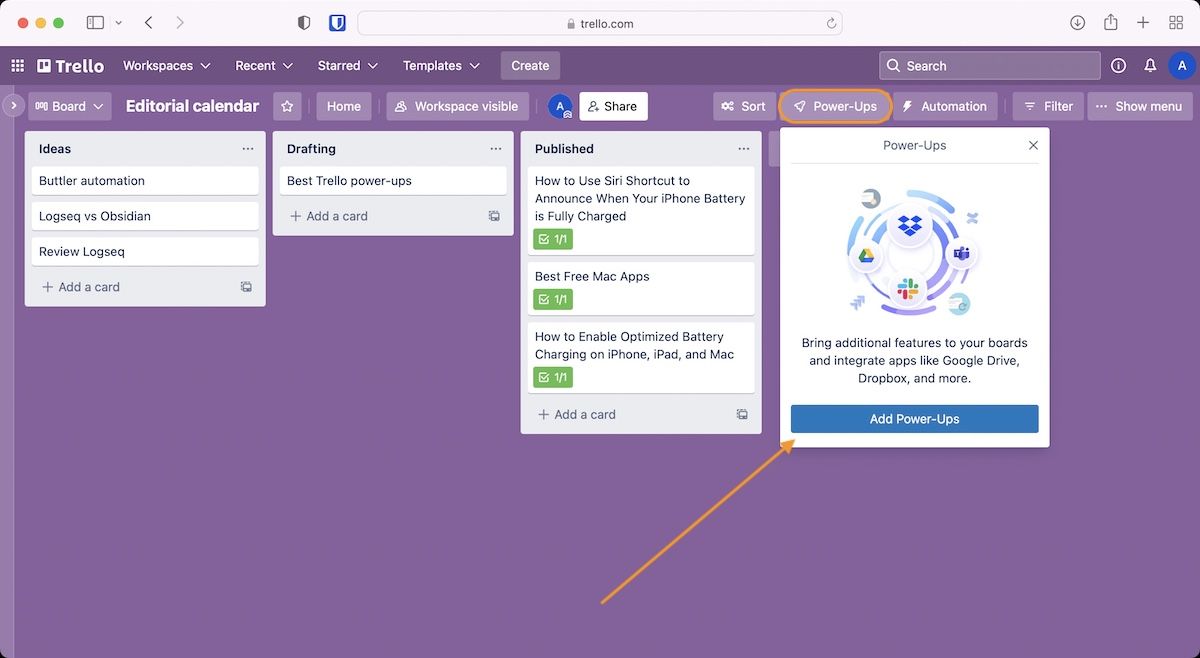Screen dimensions: 1200x658
Task: Expand the Workspaces dropdown
Action: (166, 66)
